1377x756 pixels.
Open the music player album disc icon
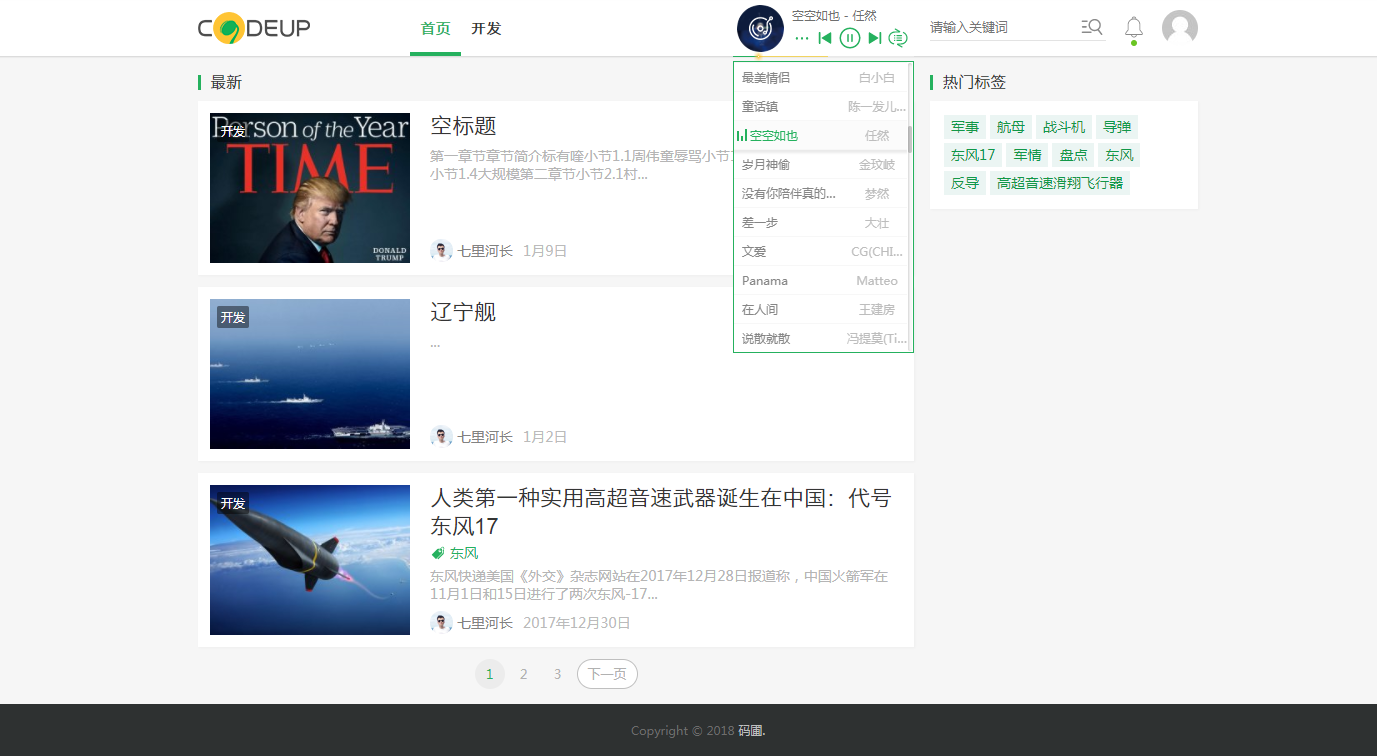pyautogui.click(x=760, y=28)
